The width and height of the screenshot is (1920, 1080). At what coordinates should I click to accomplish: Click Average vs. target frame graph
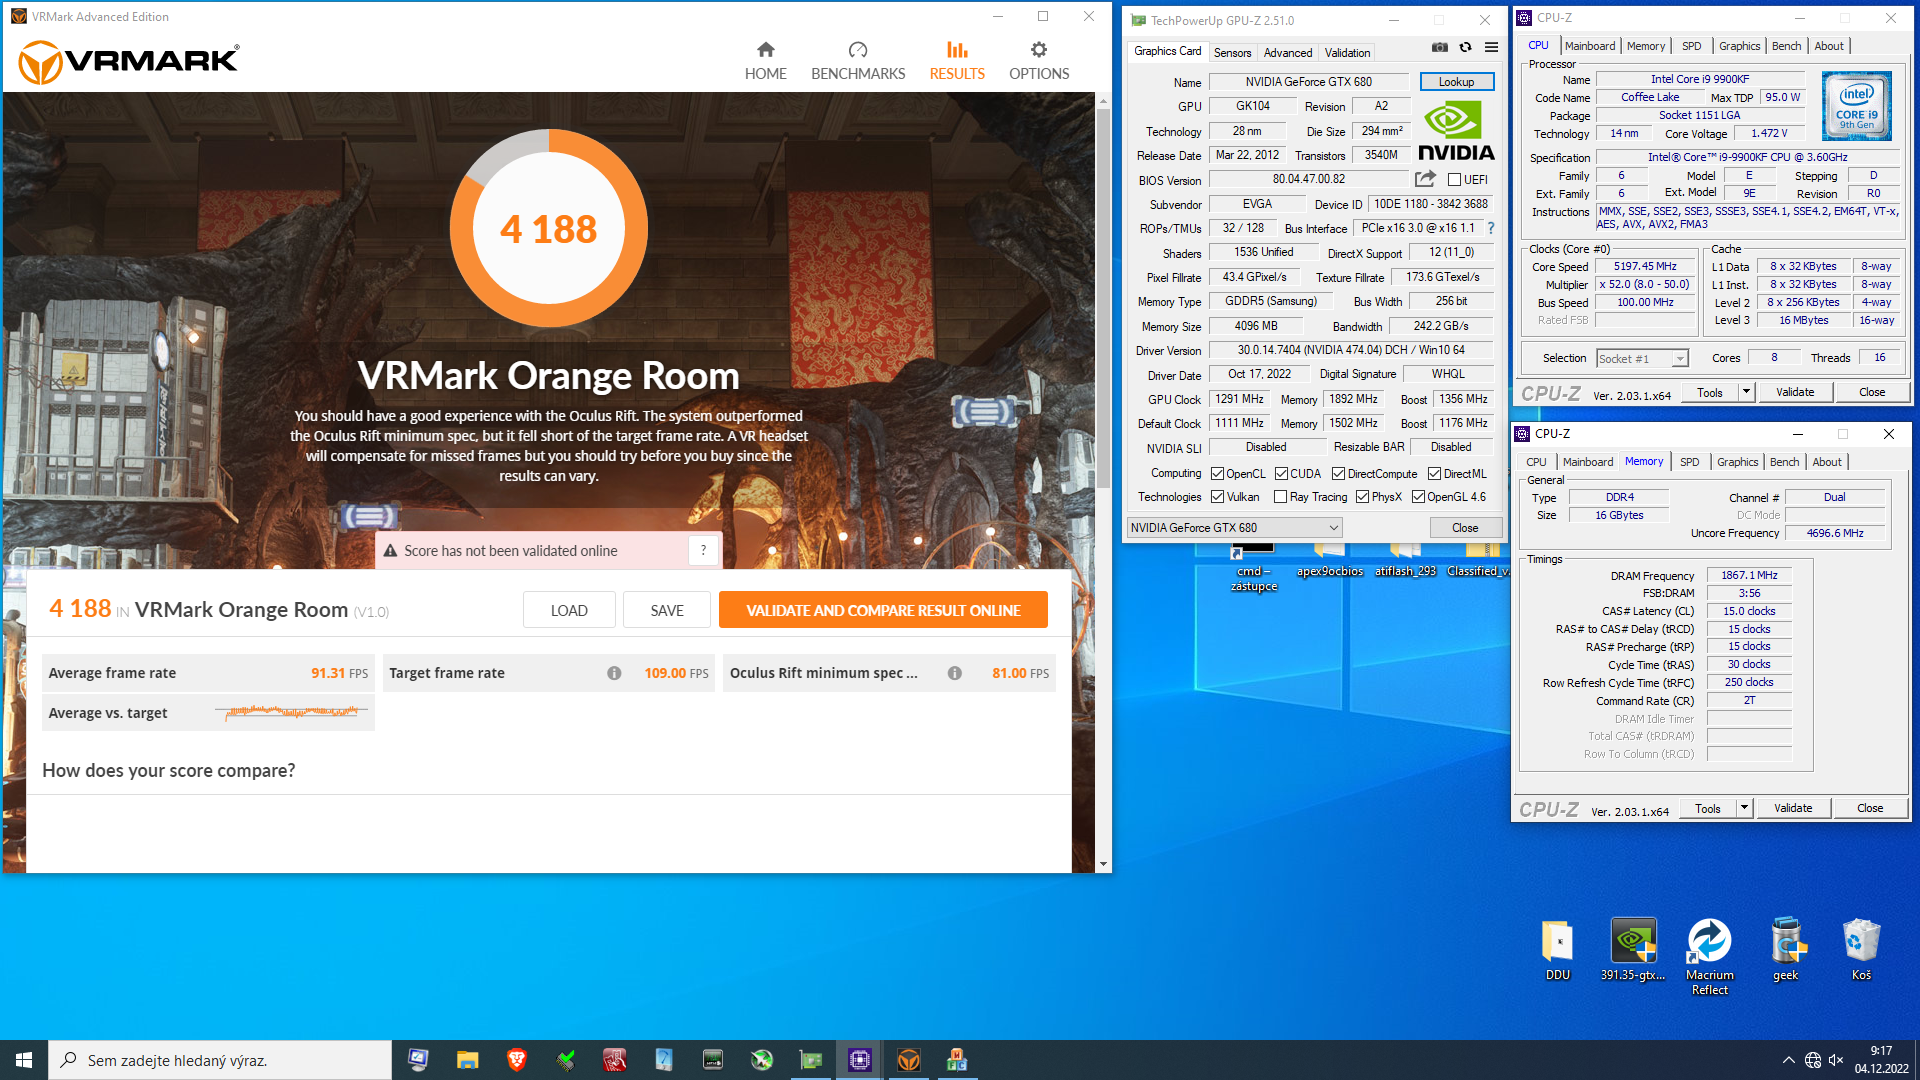(293, 712)
